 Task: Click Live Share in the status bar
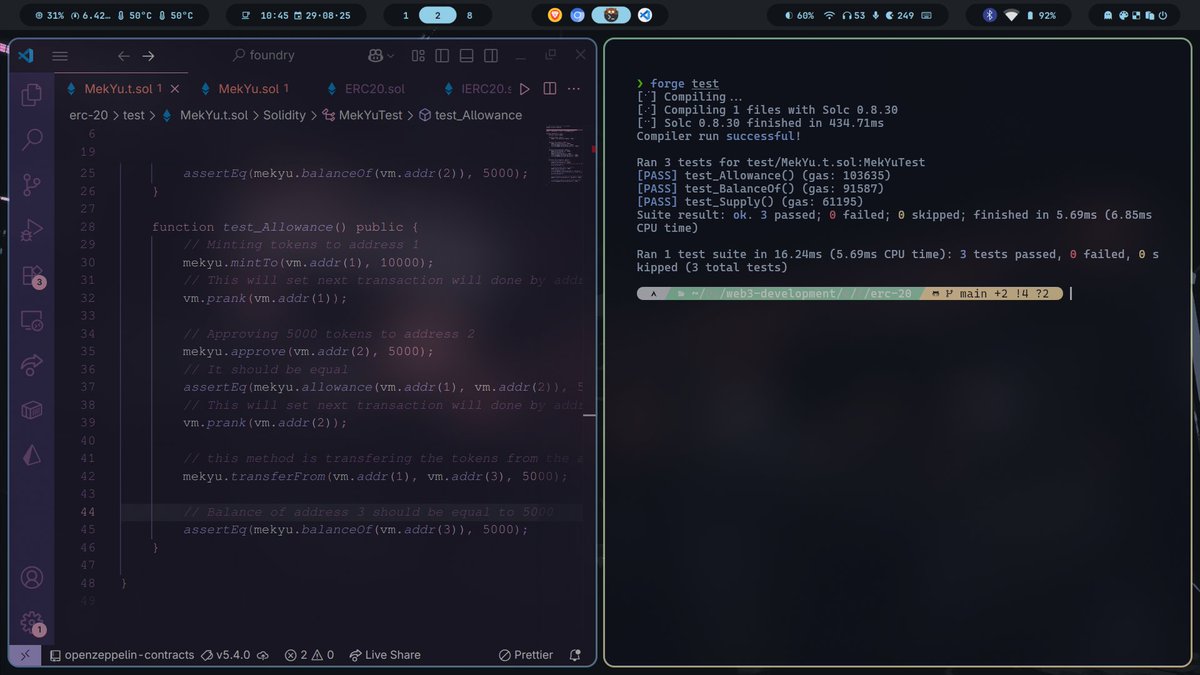pyautogui.click(x=385, y=655)
